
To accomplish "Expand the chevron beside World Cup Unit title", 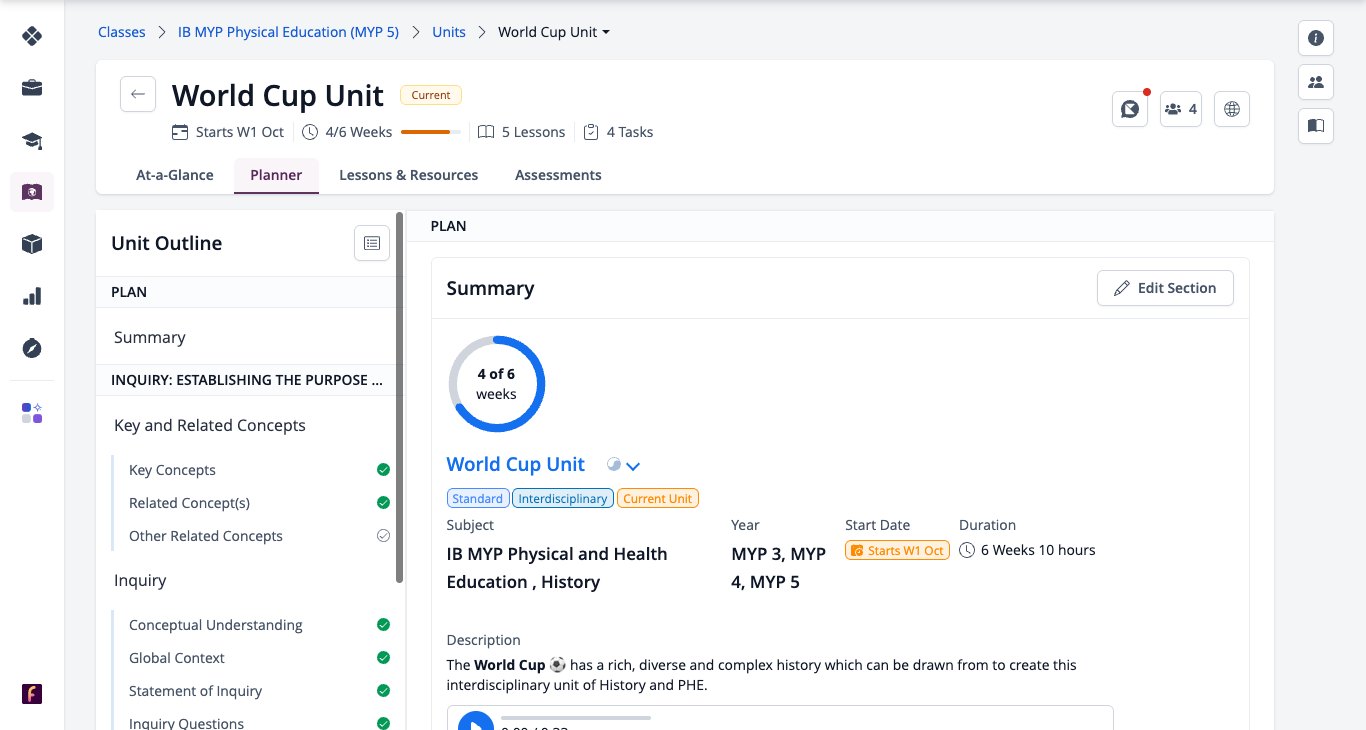I will tap(633, 466).
